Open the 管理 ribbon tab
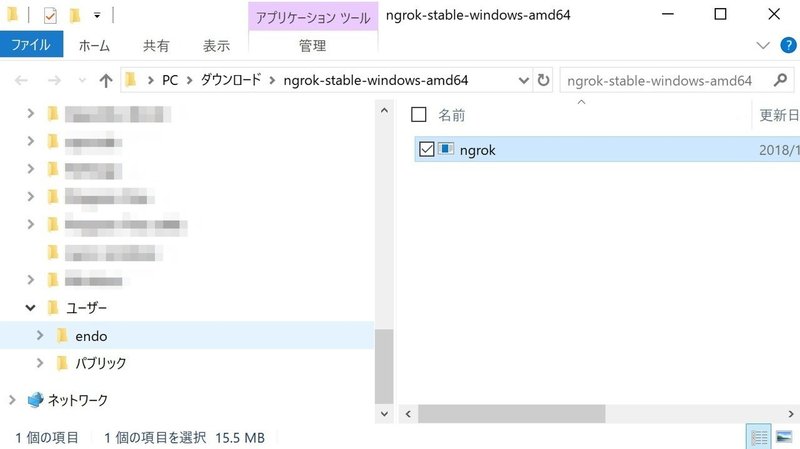Screen dimensions: 800x449 point(312,46)
